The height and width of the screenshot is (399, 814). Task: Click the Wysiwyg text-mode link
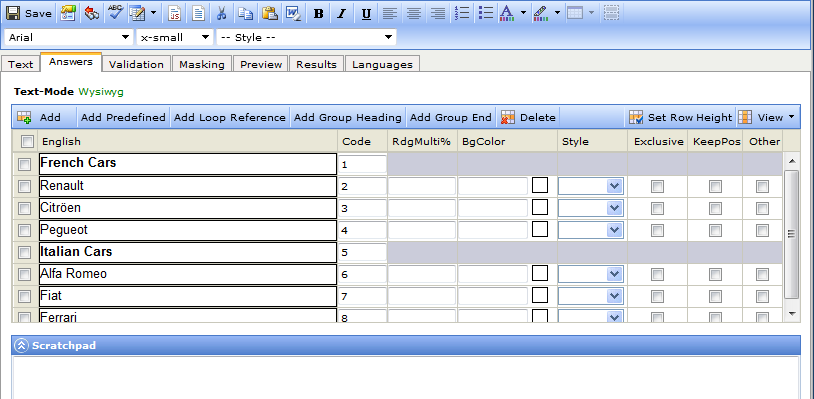[x=101, y=92]
